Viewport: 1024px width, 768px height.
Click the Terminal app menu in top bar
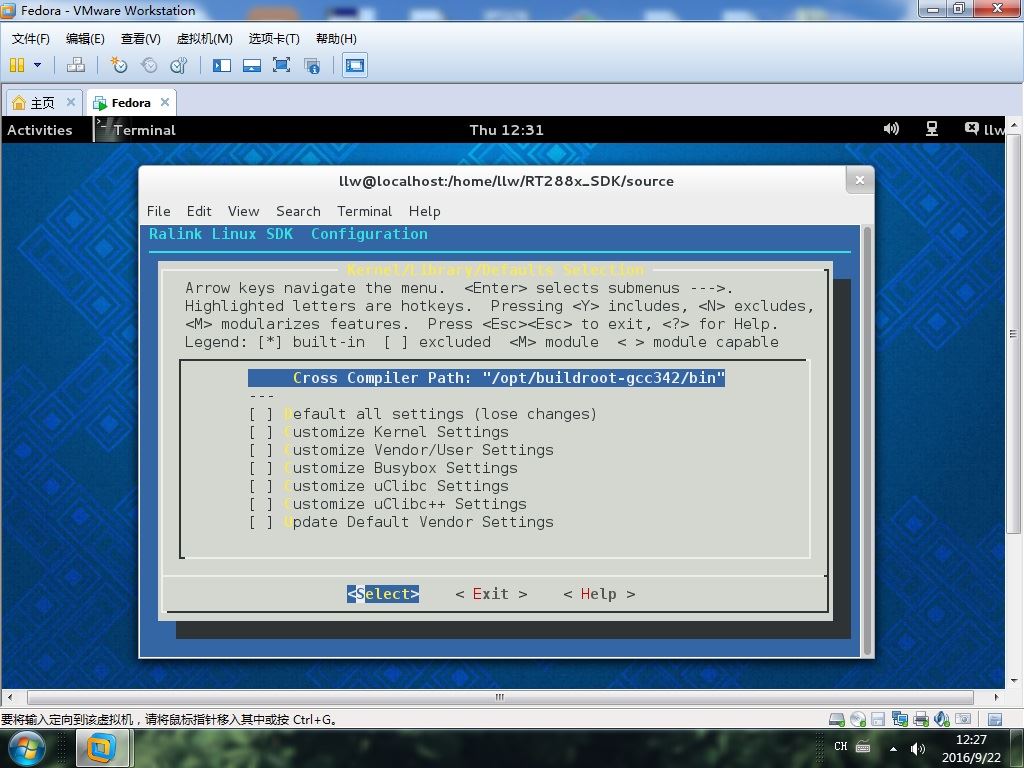coord(136,130)
